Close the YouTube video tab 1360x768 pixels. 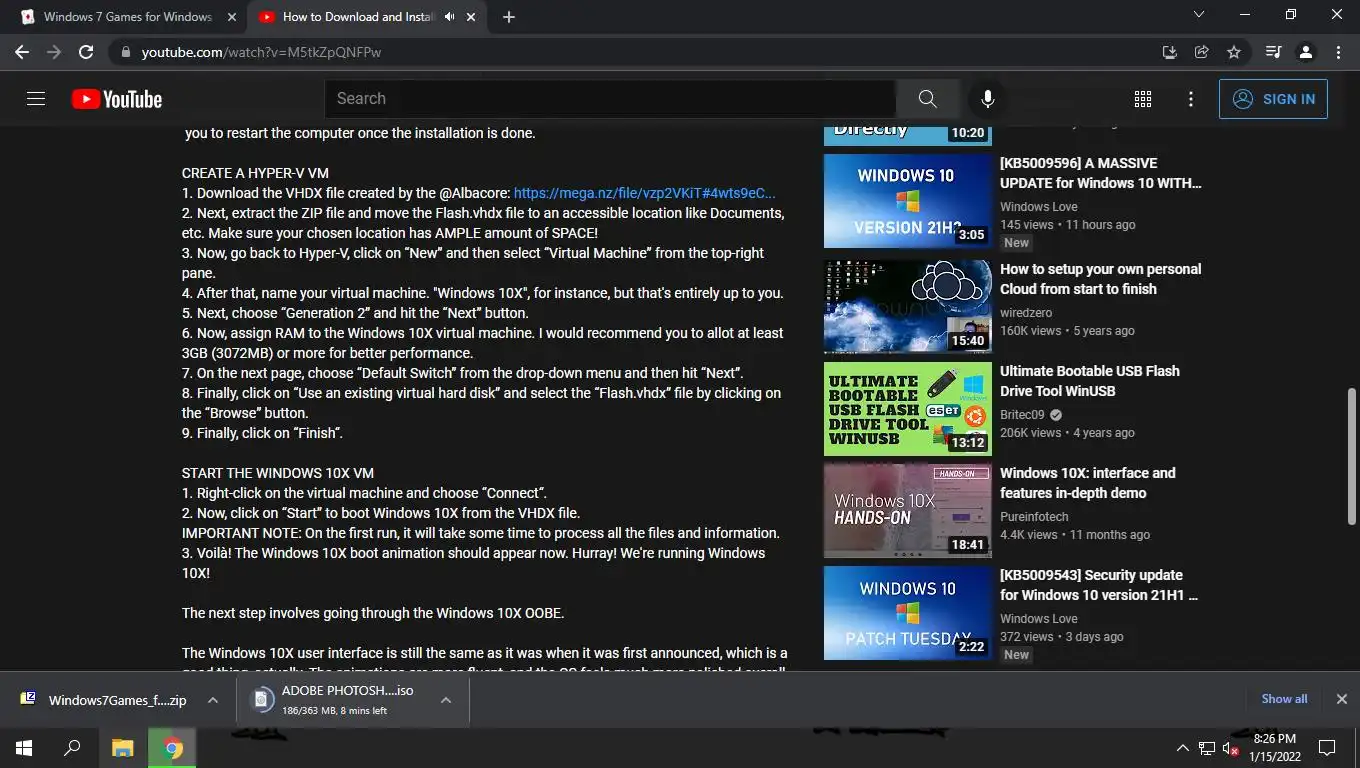click(472, 17)
